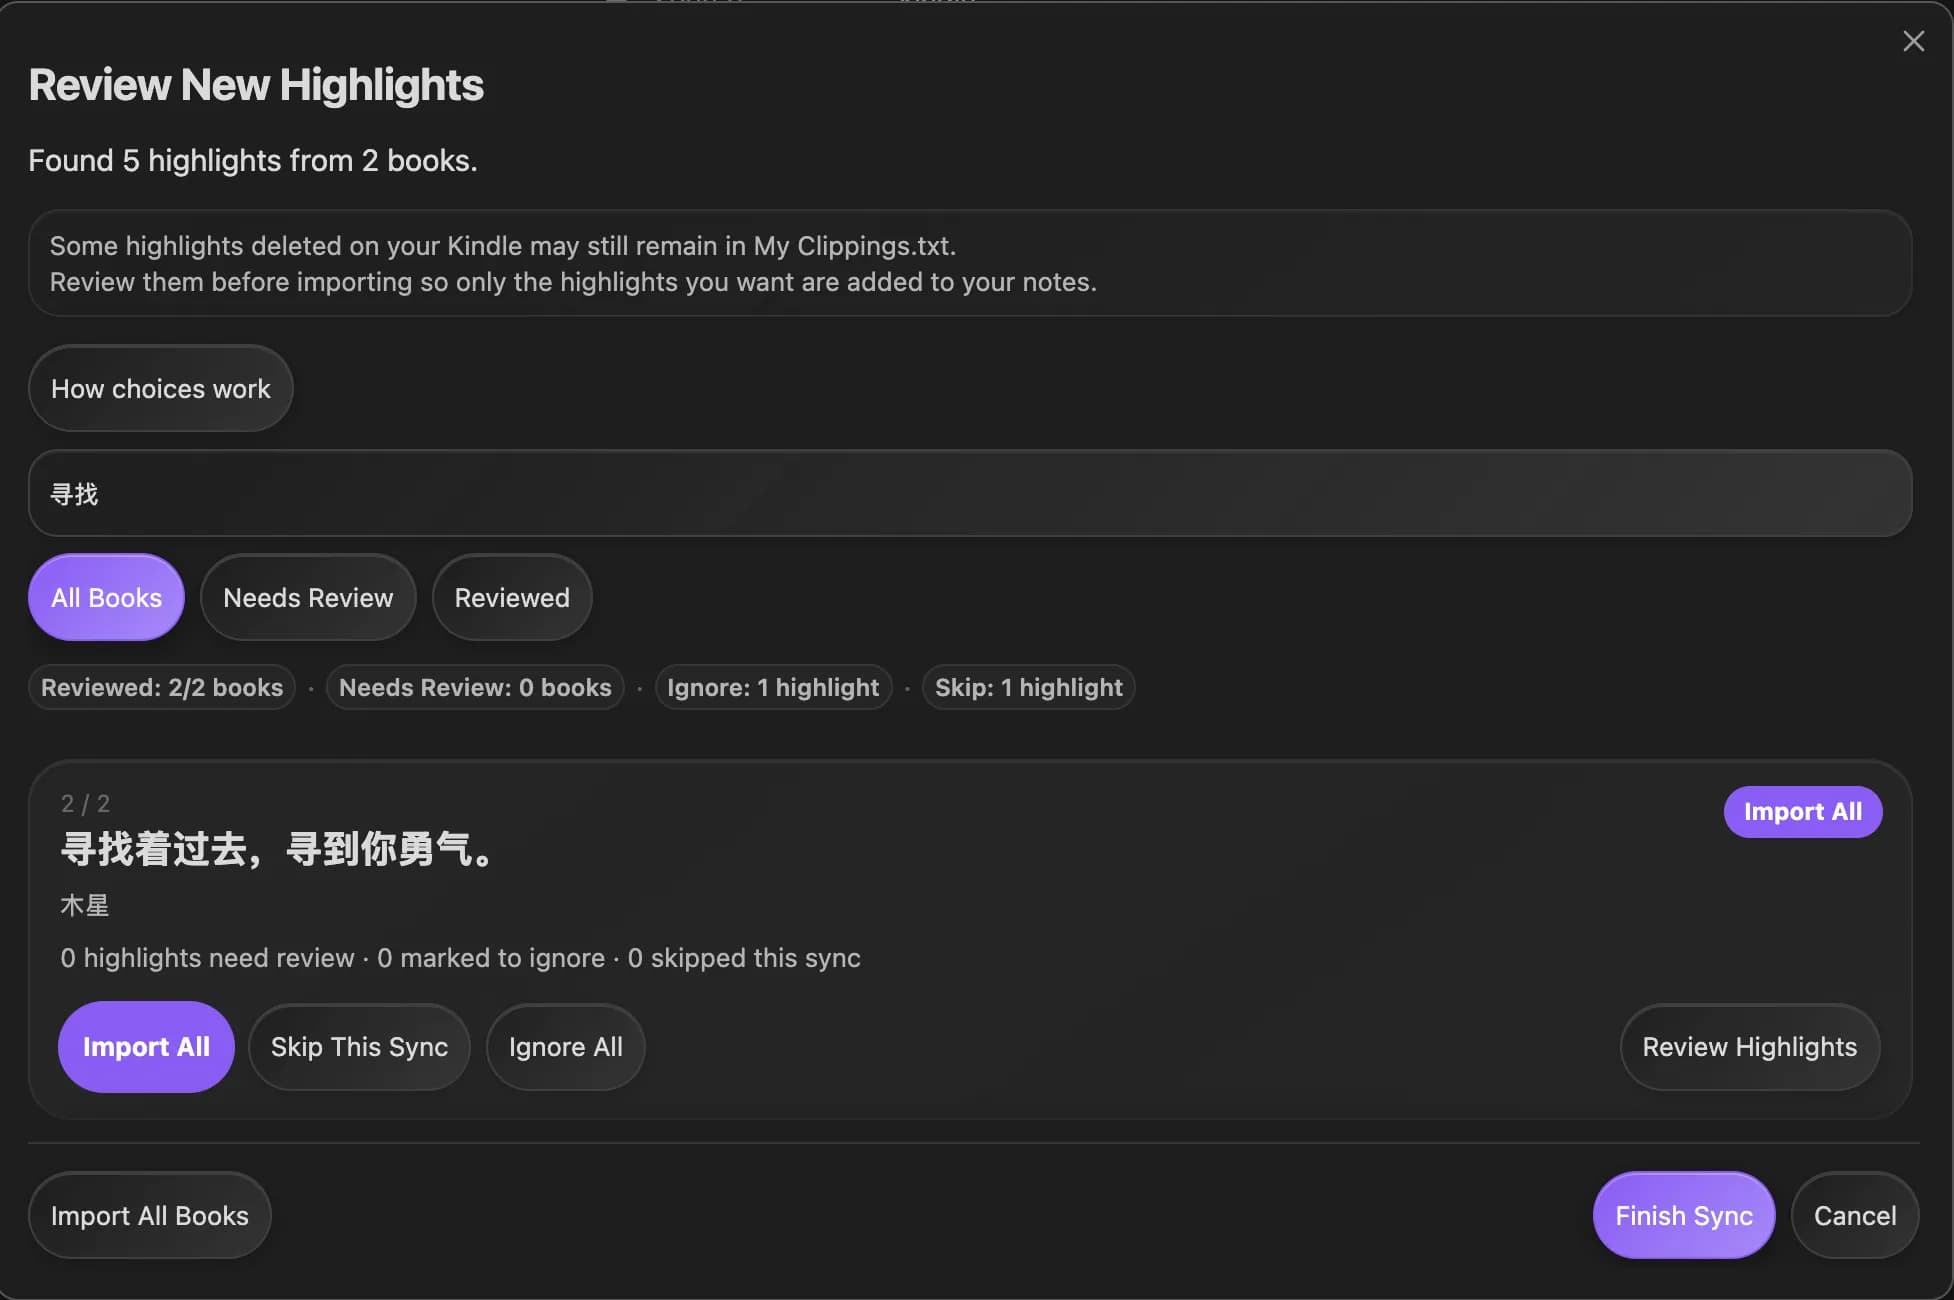This screenshot has width=1954, height=1300.
Task: Click the small Import All badge in card header
Action: (x=1803, y=812)
